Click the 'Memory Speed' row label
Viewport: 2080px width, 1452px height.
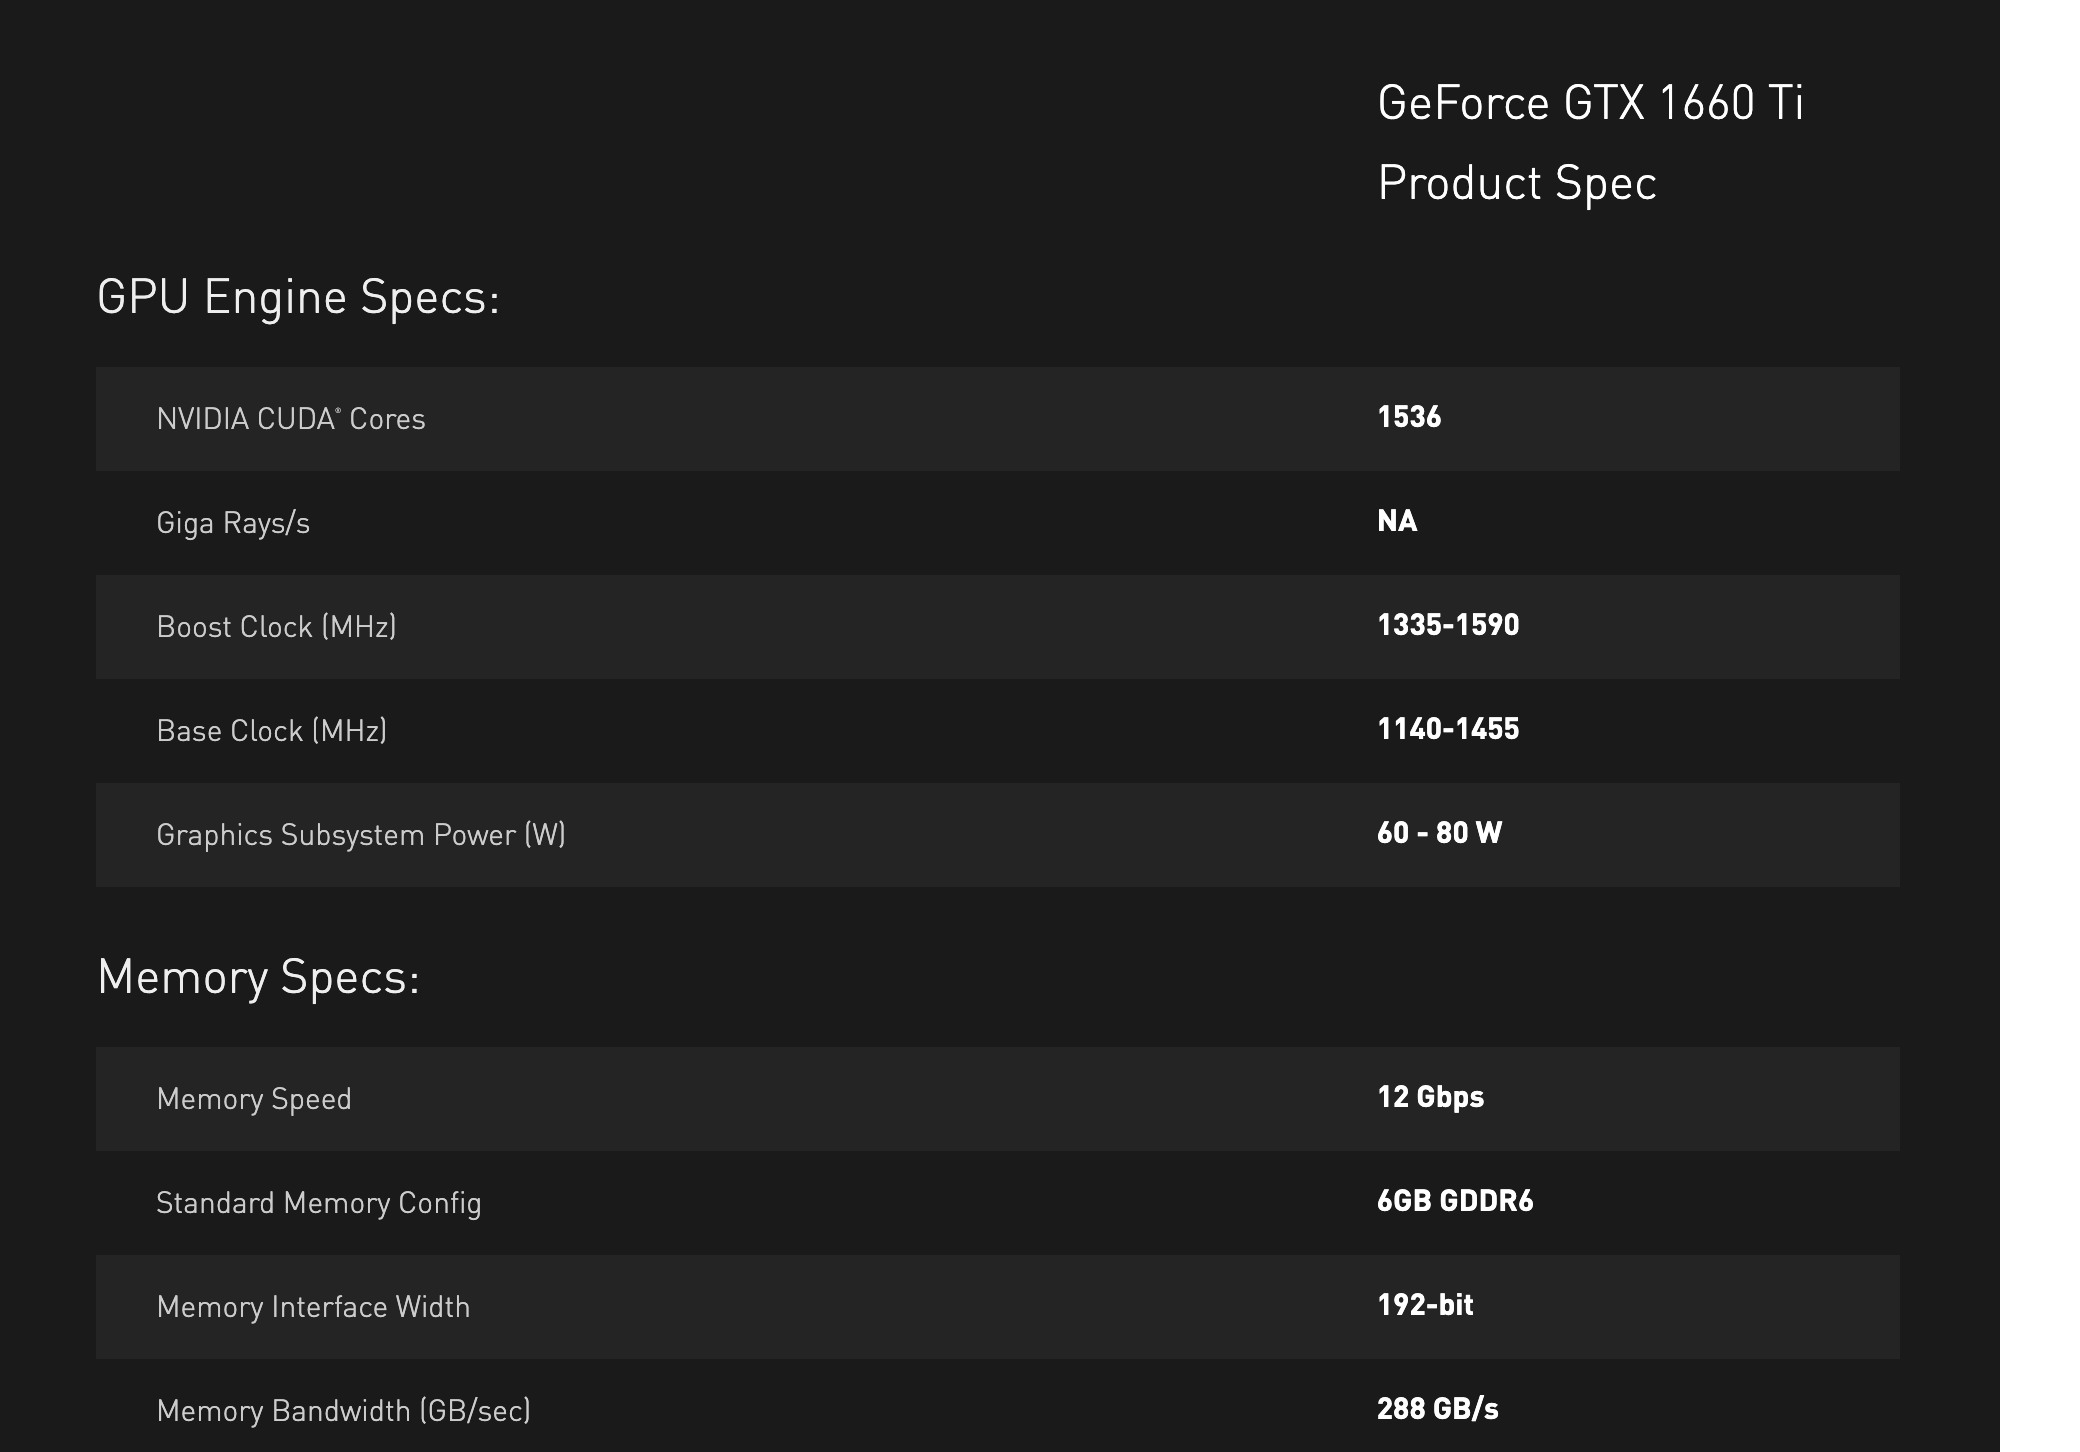[x=254, y=1099]
